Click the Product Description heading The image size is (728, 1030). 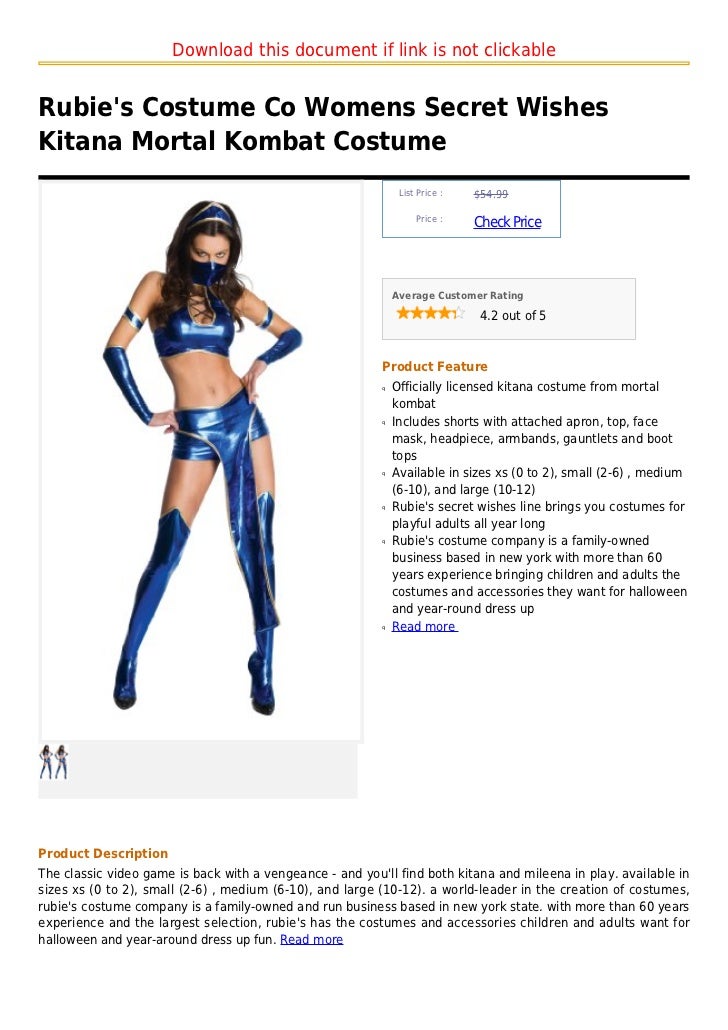coord(103,853)
